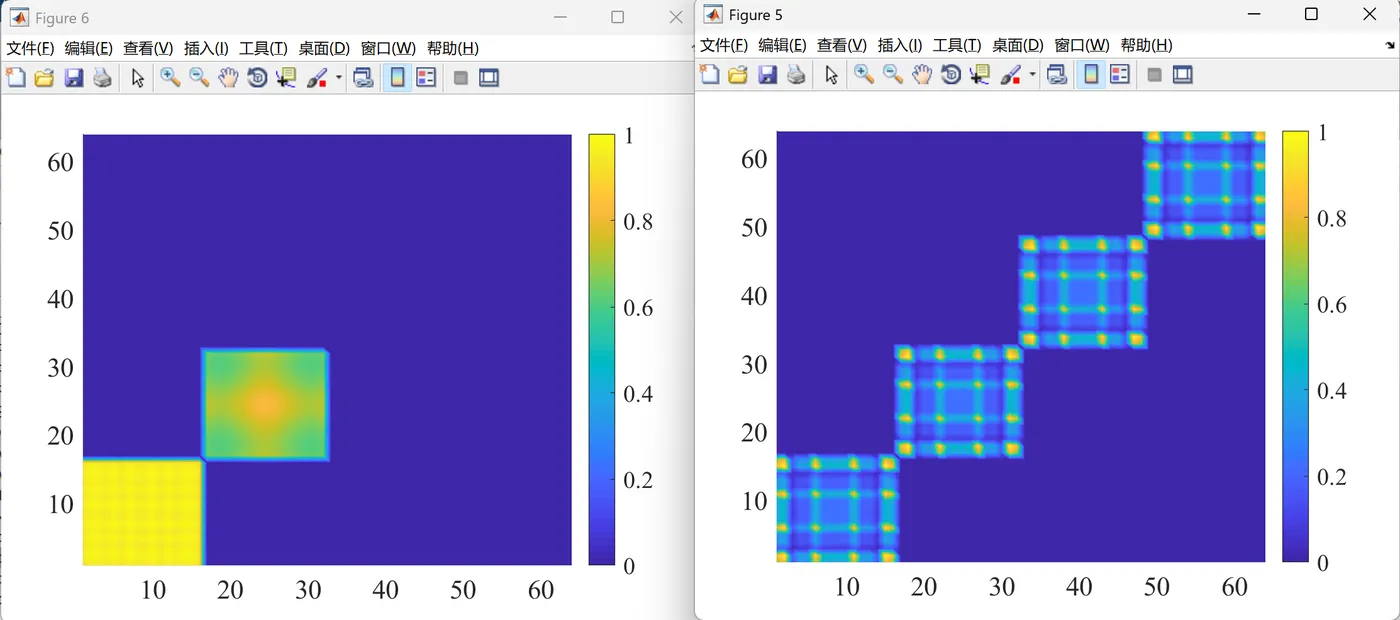This screenshot has height=620, width=1400.
Task: Click Link Plot icon in Figure 5
Action: [x=1058, y=74]
